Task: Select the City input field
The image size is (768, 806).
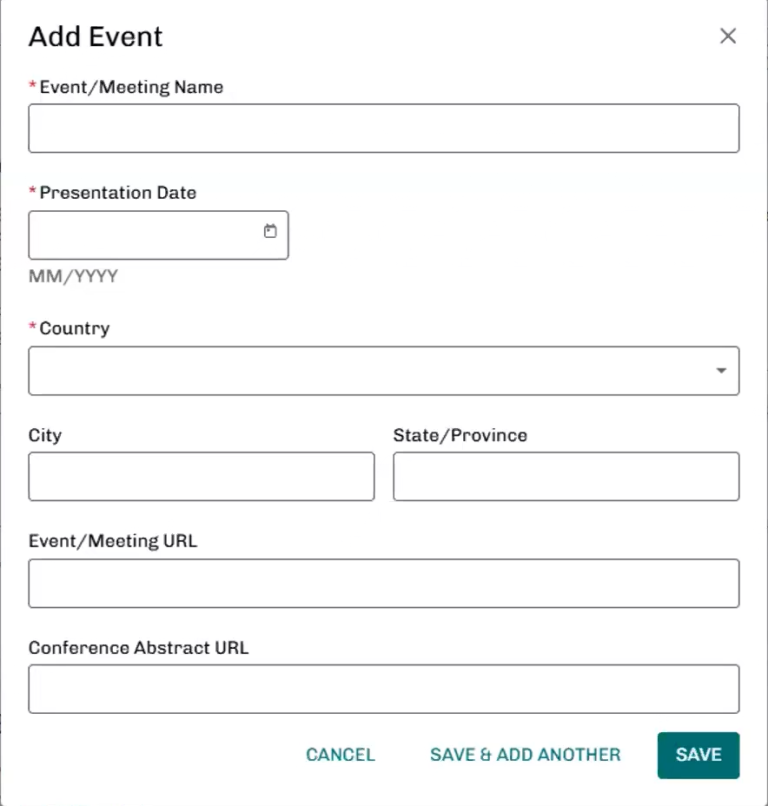Action: pos(201,477)
